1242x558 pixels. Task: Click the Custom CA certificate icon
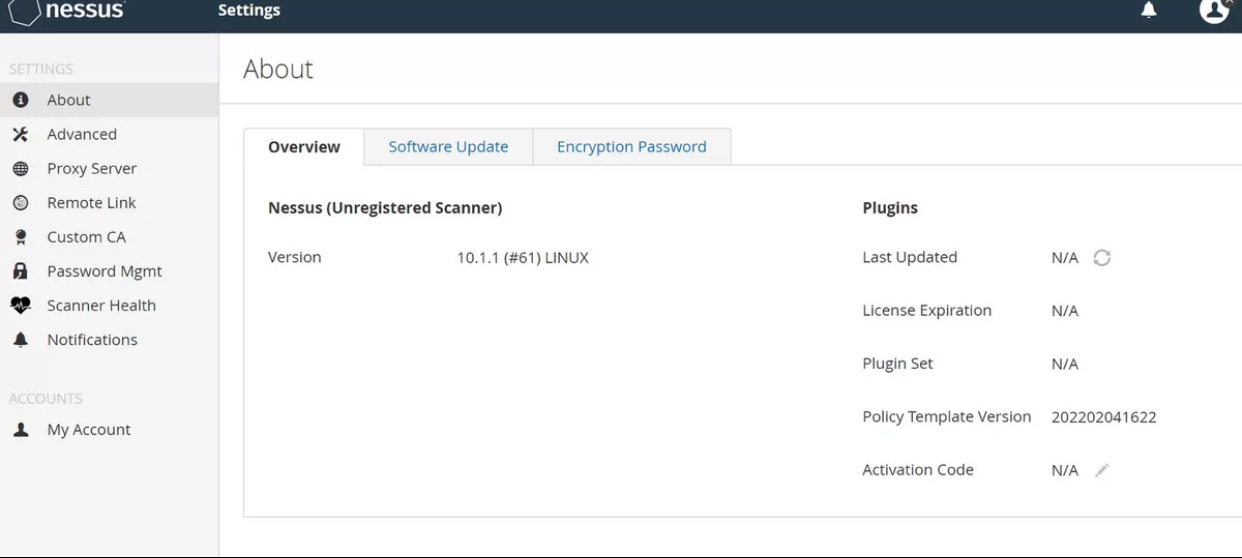pyautogui.click(x=20, y=237)
